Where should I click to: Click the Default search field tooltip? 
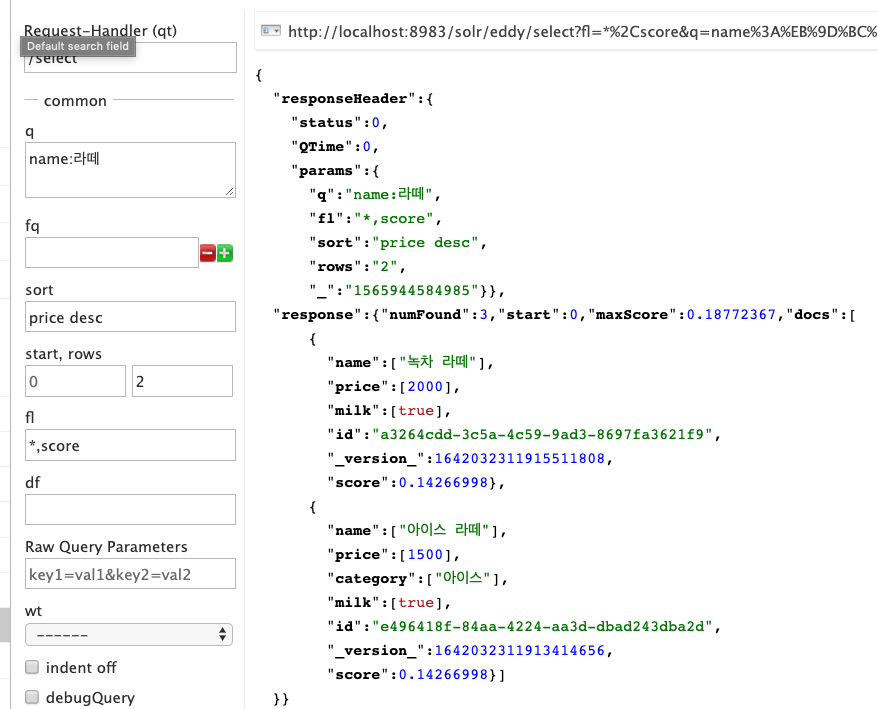[x=78, y=46]
